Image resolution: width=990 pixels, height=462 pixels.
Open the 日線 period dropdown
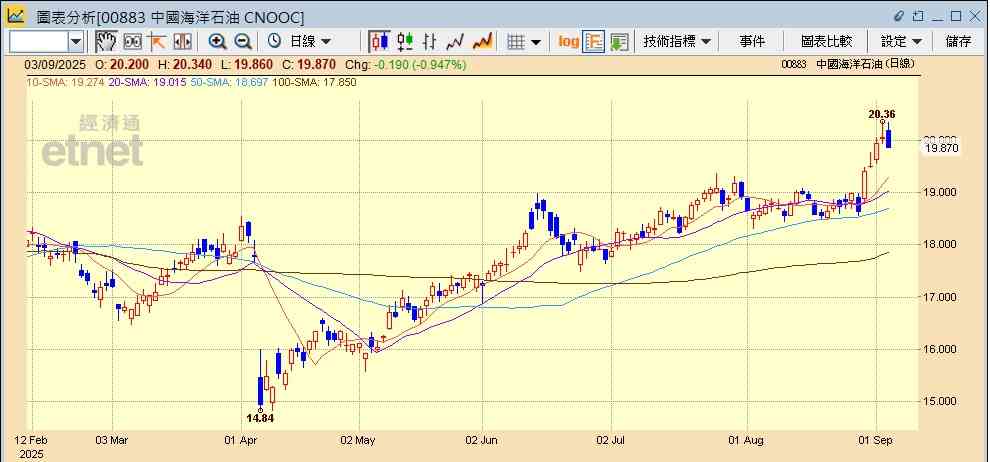pyautogui.click(x=310, y=42)
